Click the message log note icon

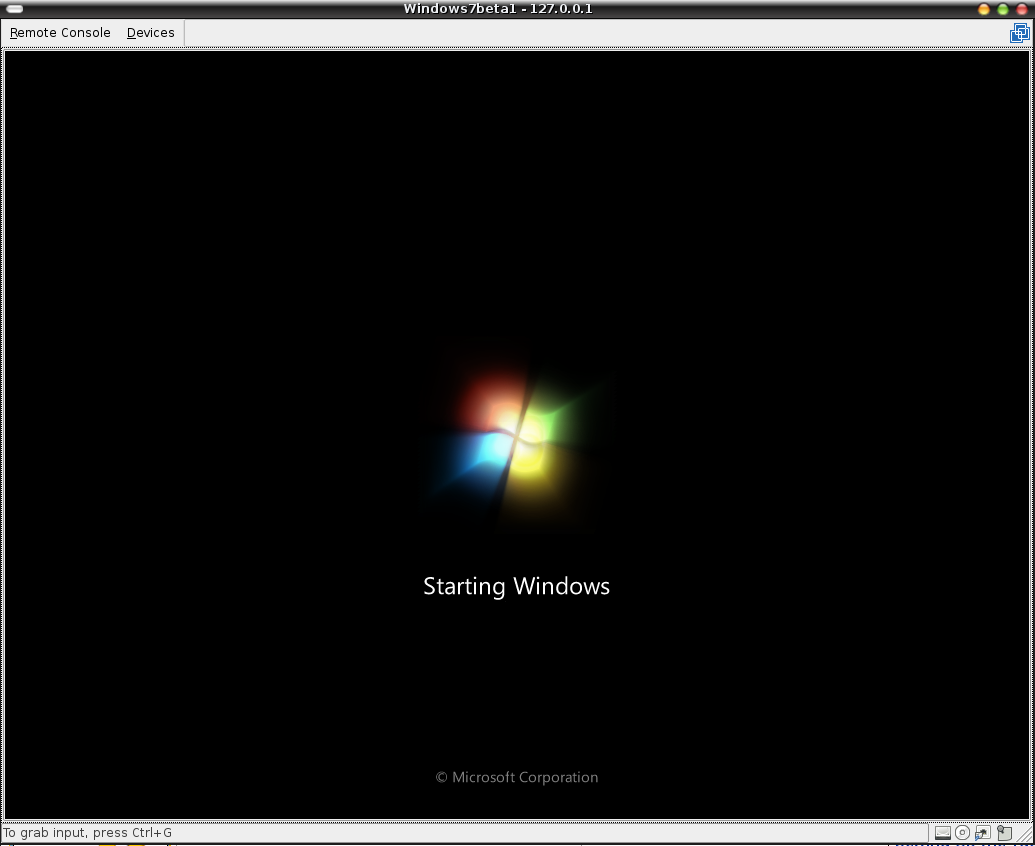(x=1005, y=833)
